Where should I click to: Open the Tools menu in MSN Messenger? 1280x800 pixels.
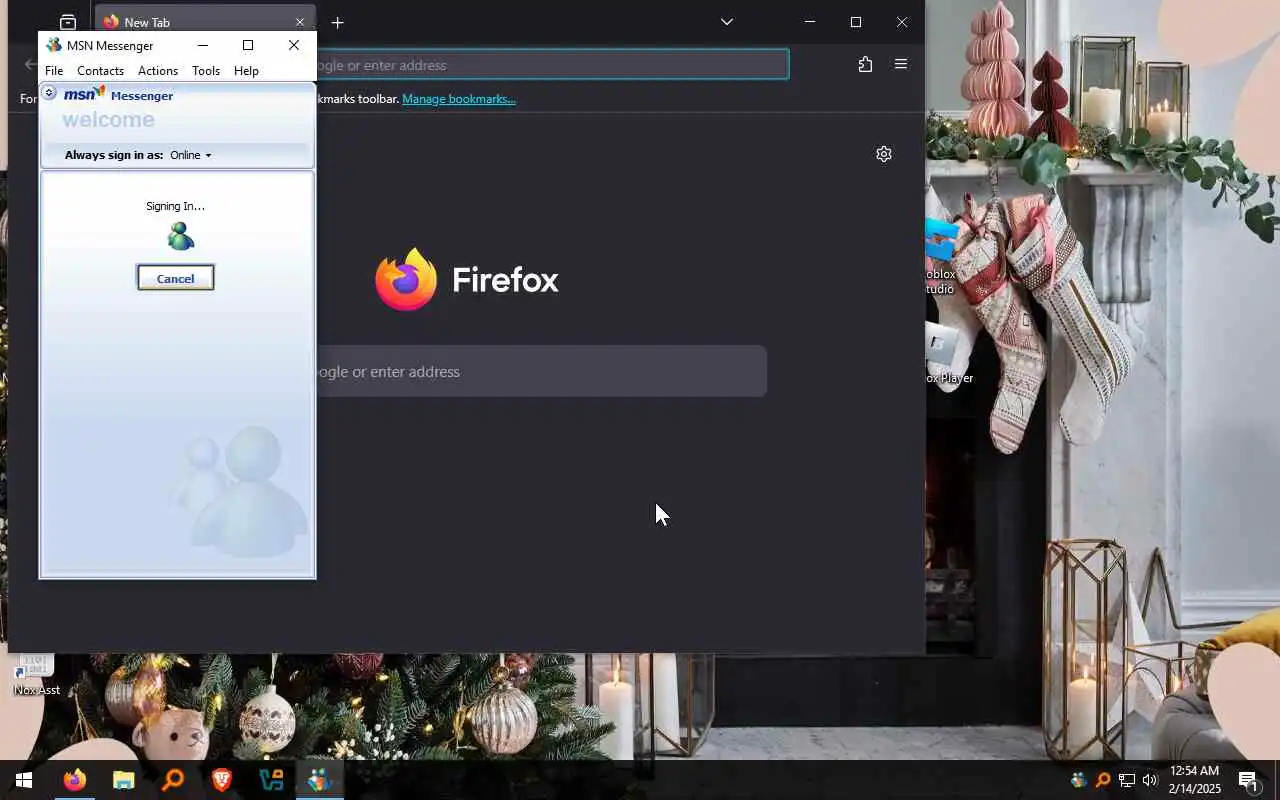(x=206, y=71)
